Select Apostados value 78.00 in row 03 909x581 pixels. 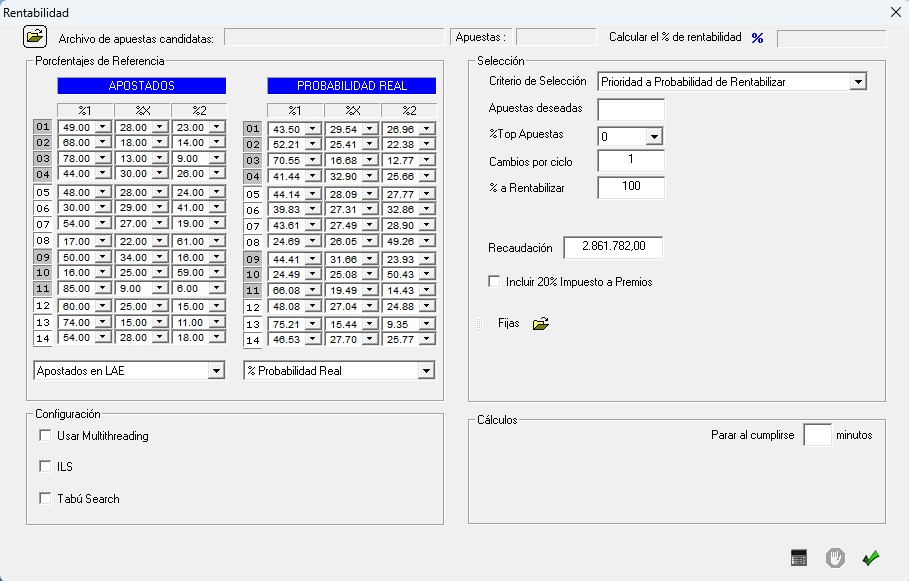click(77, 158)
